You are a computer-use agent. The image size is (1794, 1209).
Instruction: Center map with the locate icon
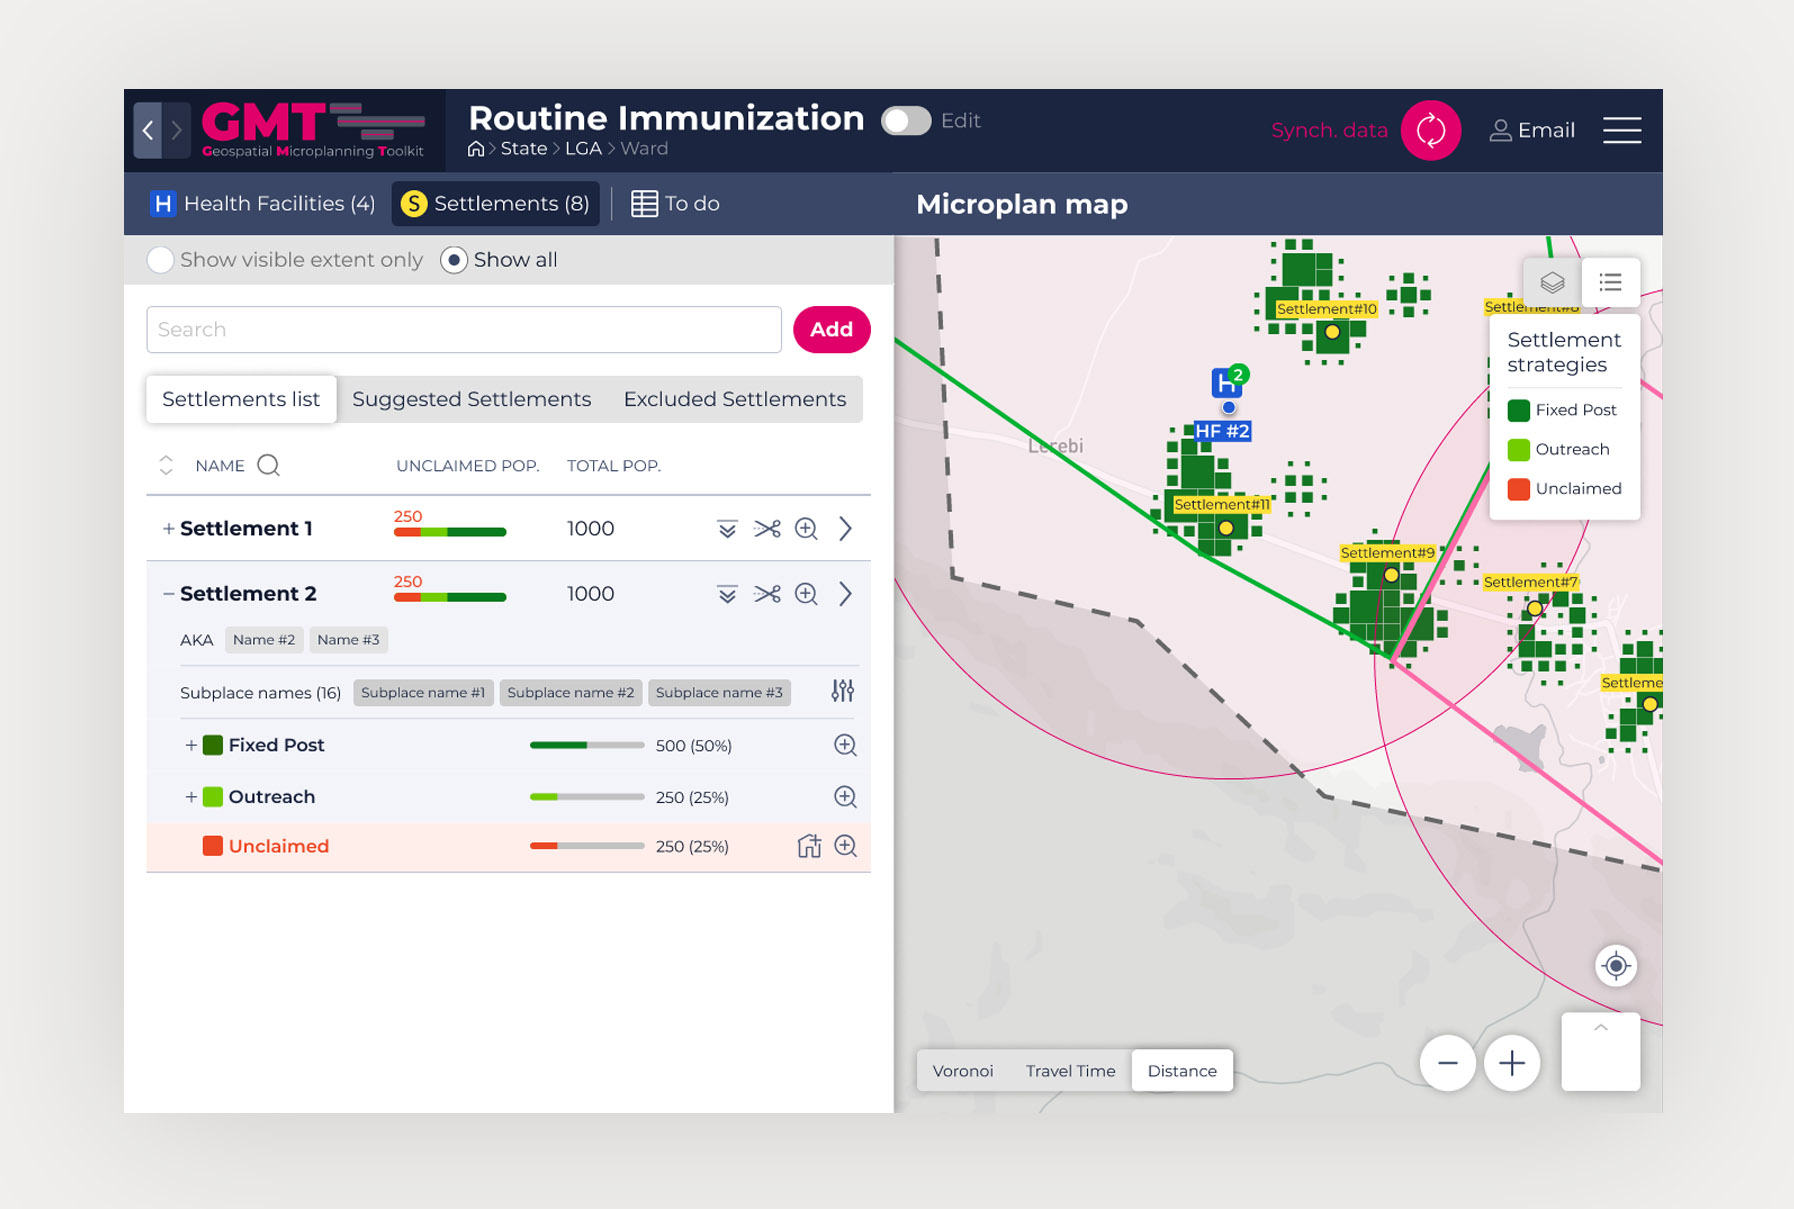click(1615, 966)
